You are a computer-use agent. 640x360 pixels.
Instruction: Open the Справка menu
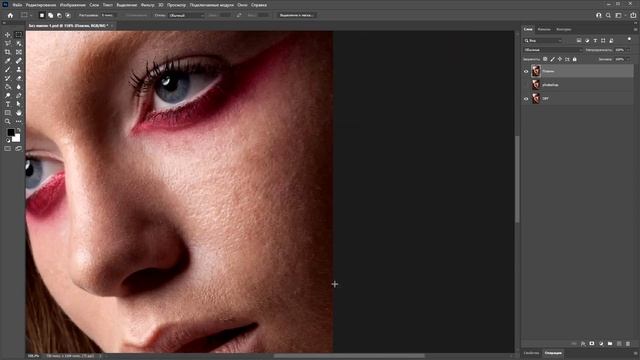point(259,5)
